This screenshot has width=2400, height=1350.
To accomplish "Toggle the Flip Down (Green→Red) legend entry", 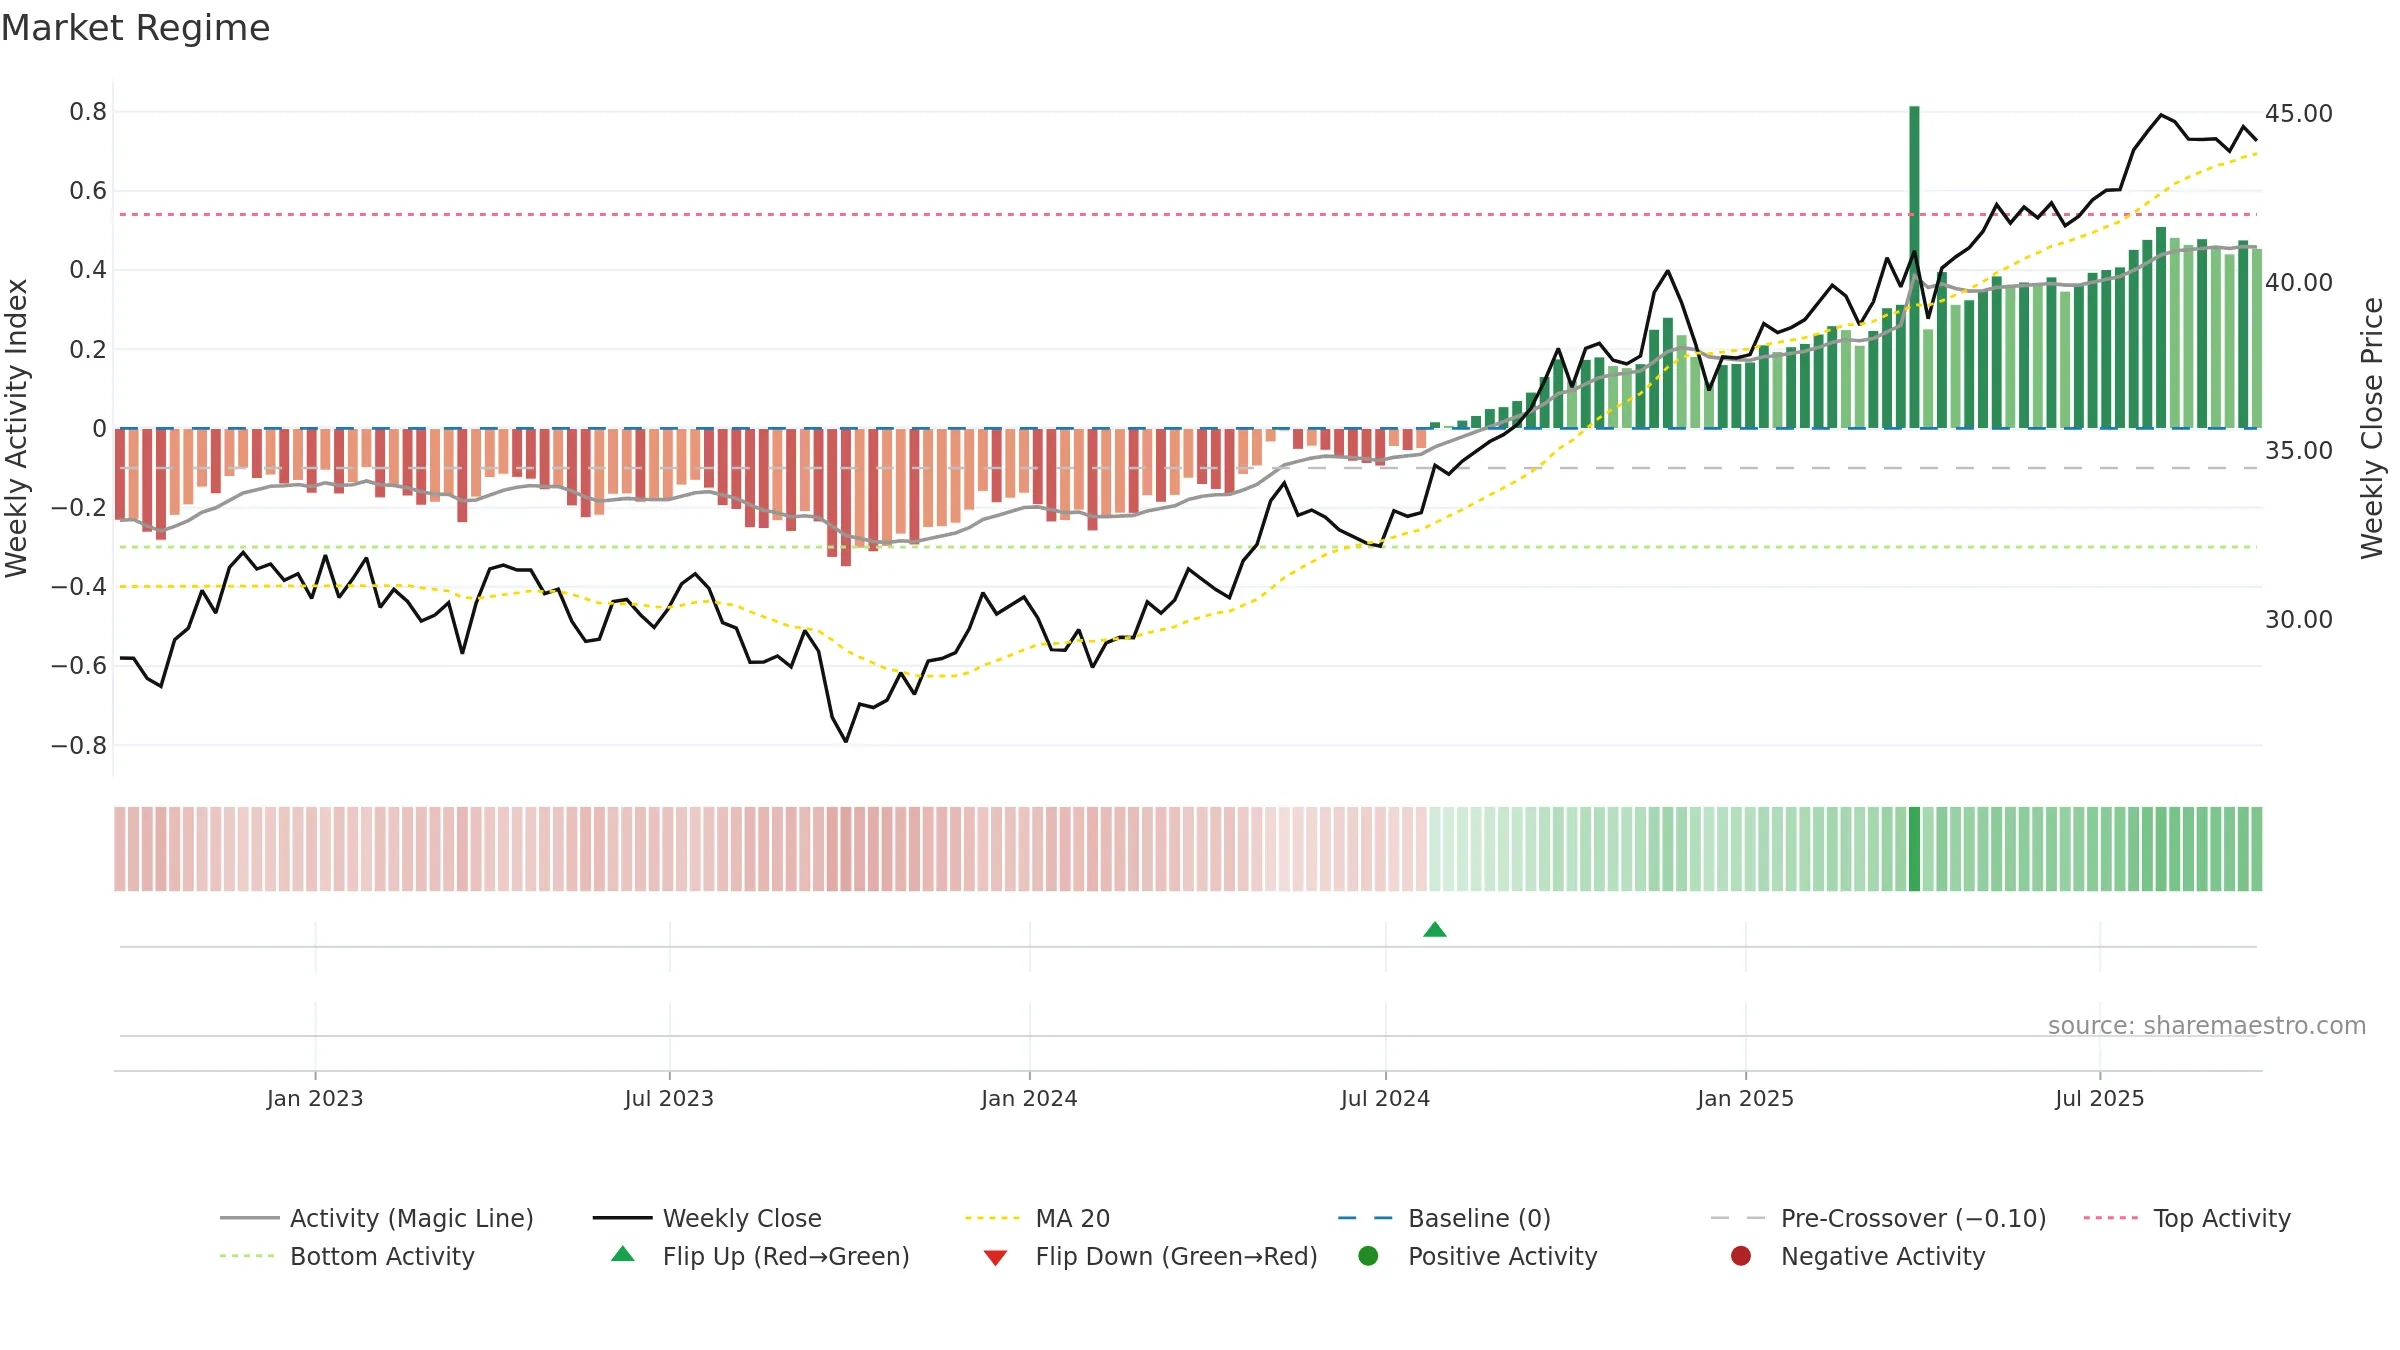I will (x=1150, y=1256).
